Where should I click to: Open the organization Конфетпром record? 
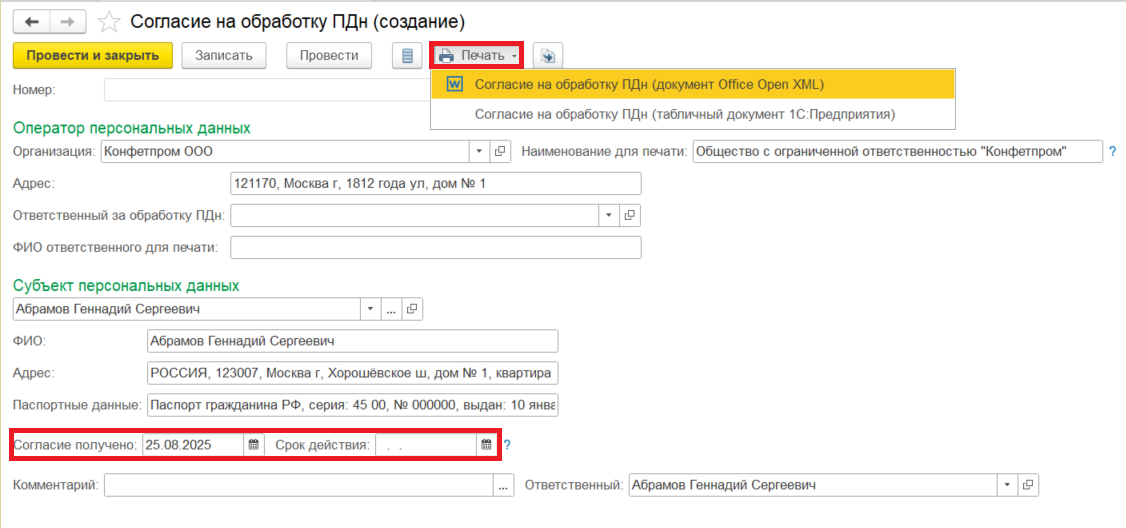tap(500, 152)
